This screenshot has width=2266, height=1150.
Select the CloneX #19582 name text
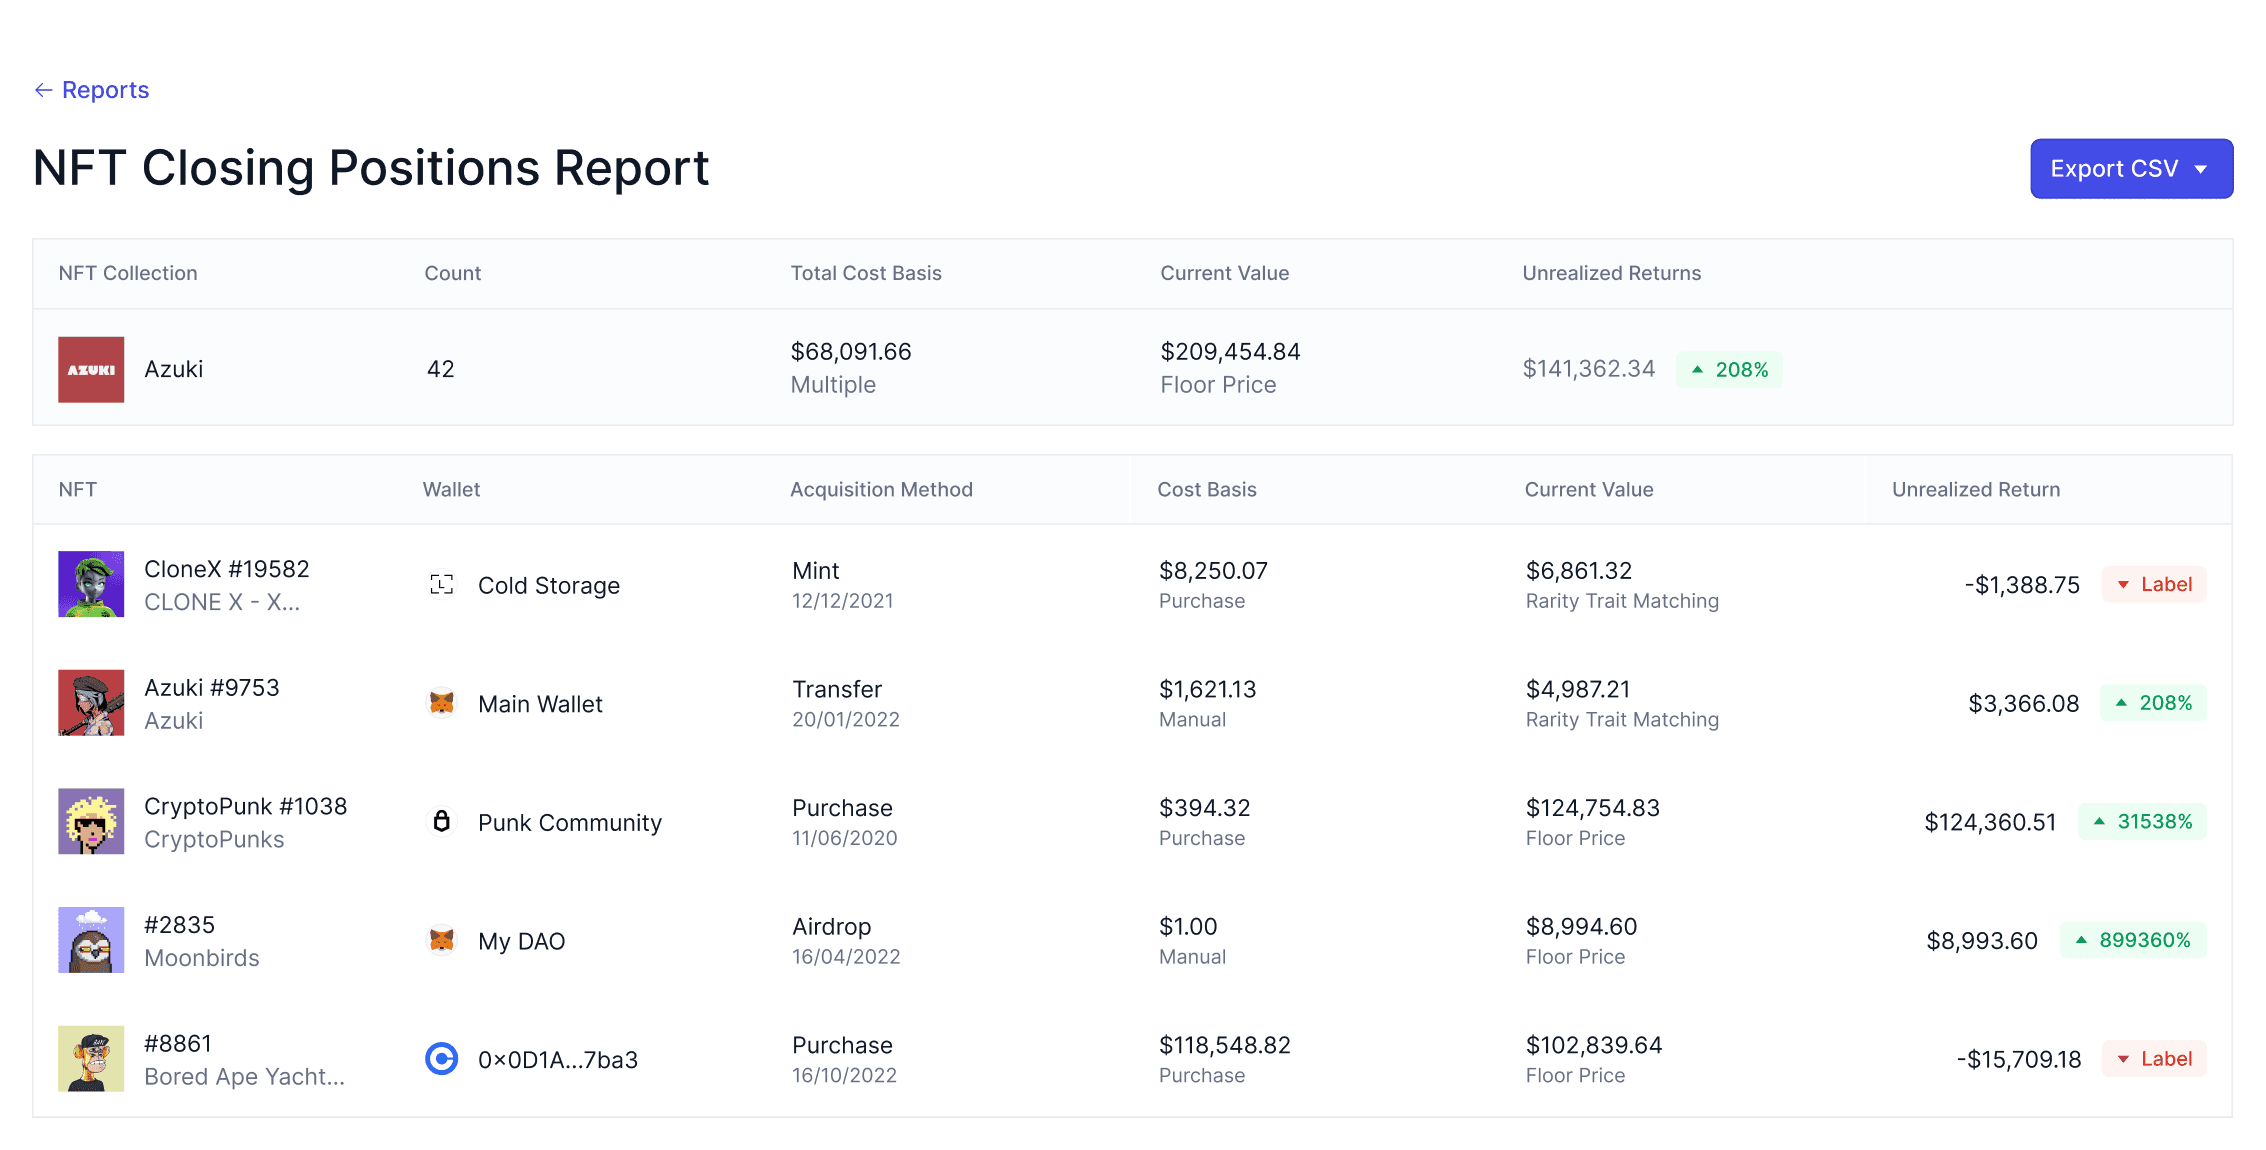tap(227, 569)
